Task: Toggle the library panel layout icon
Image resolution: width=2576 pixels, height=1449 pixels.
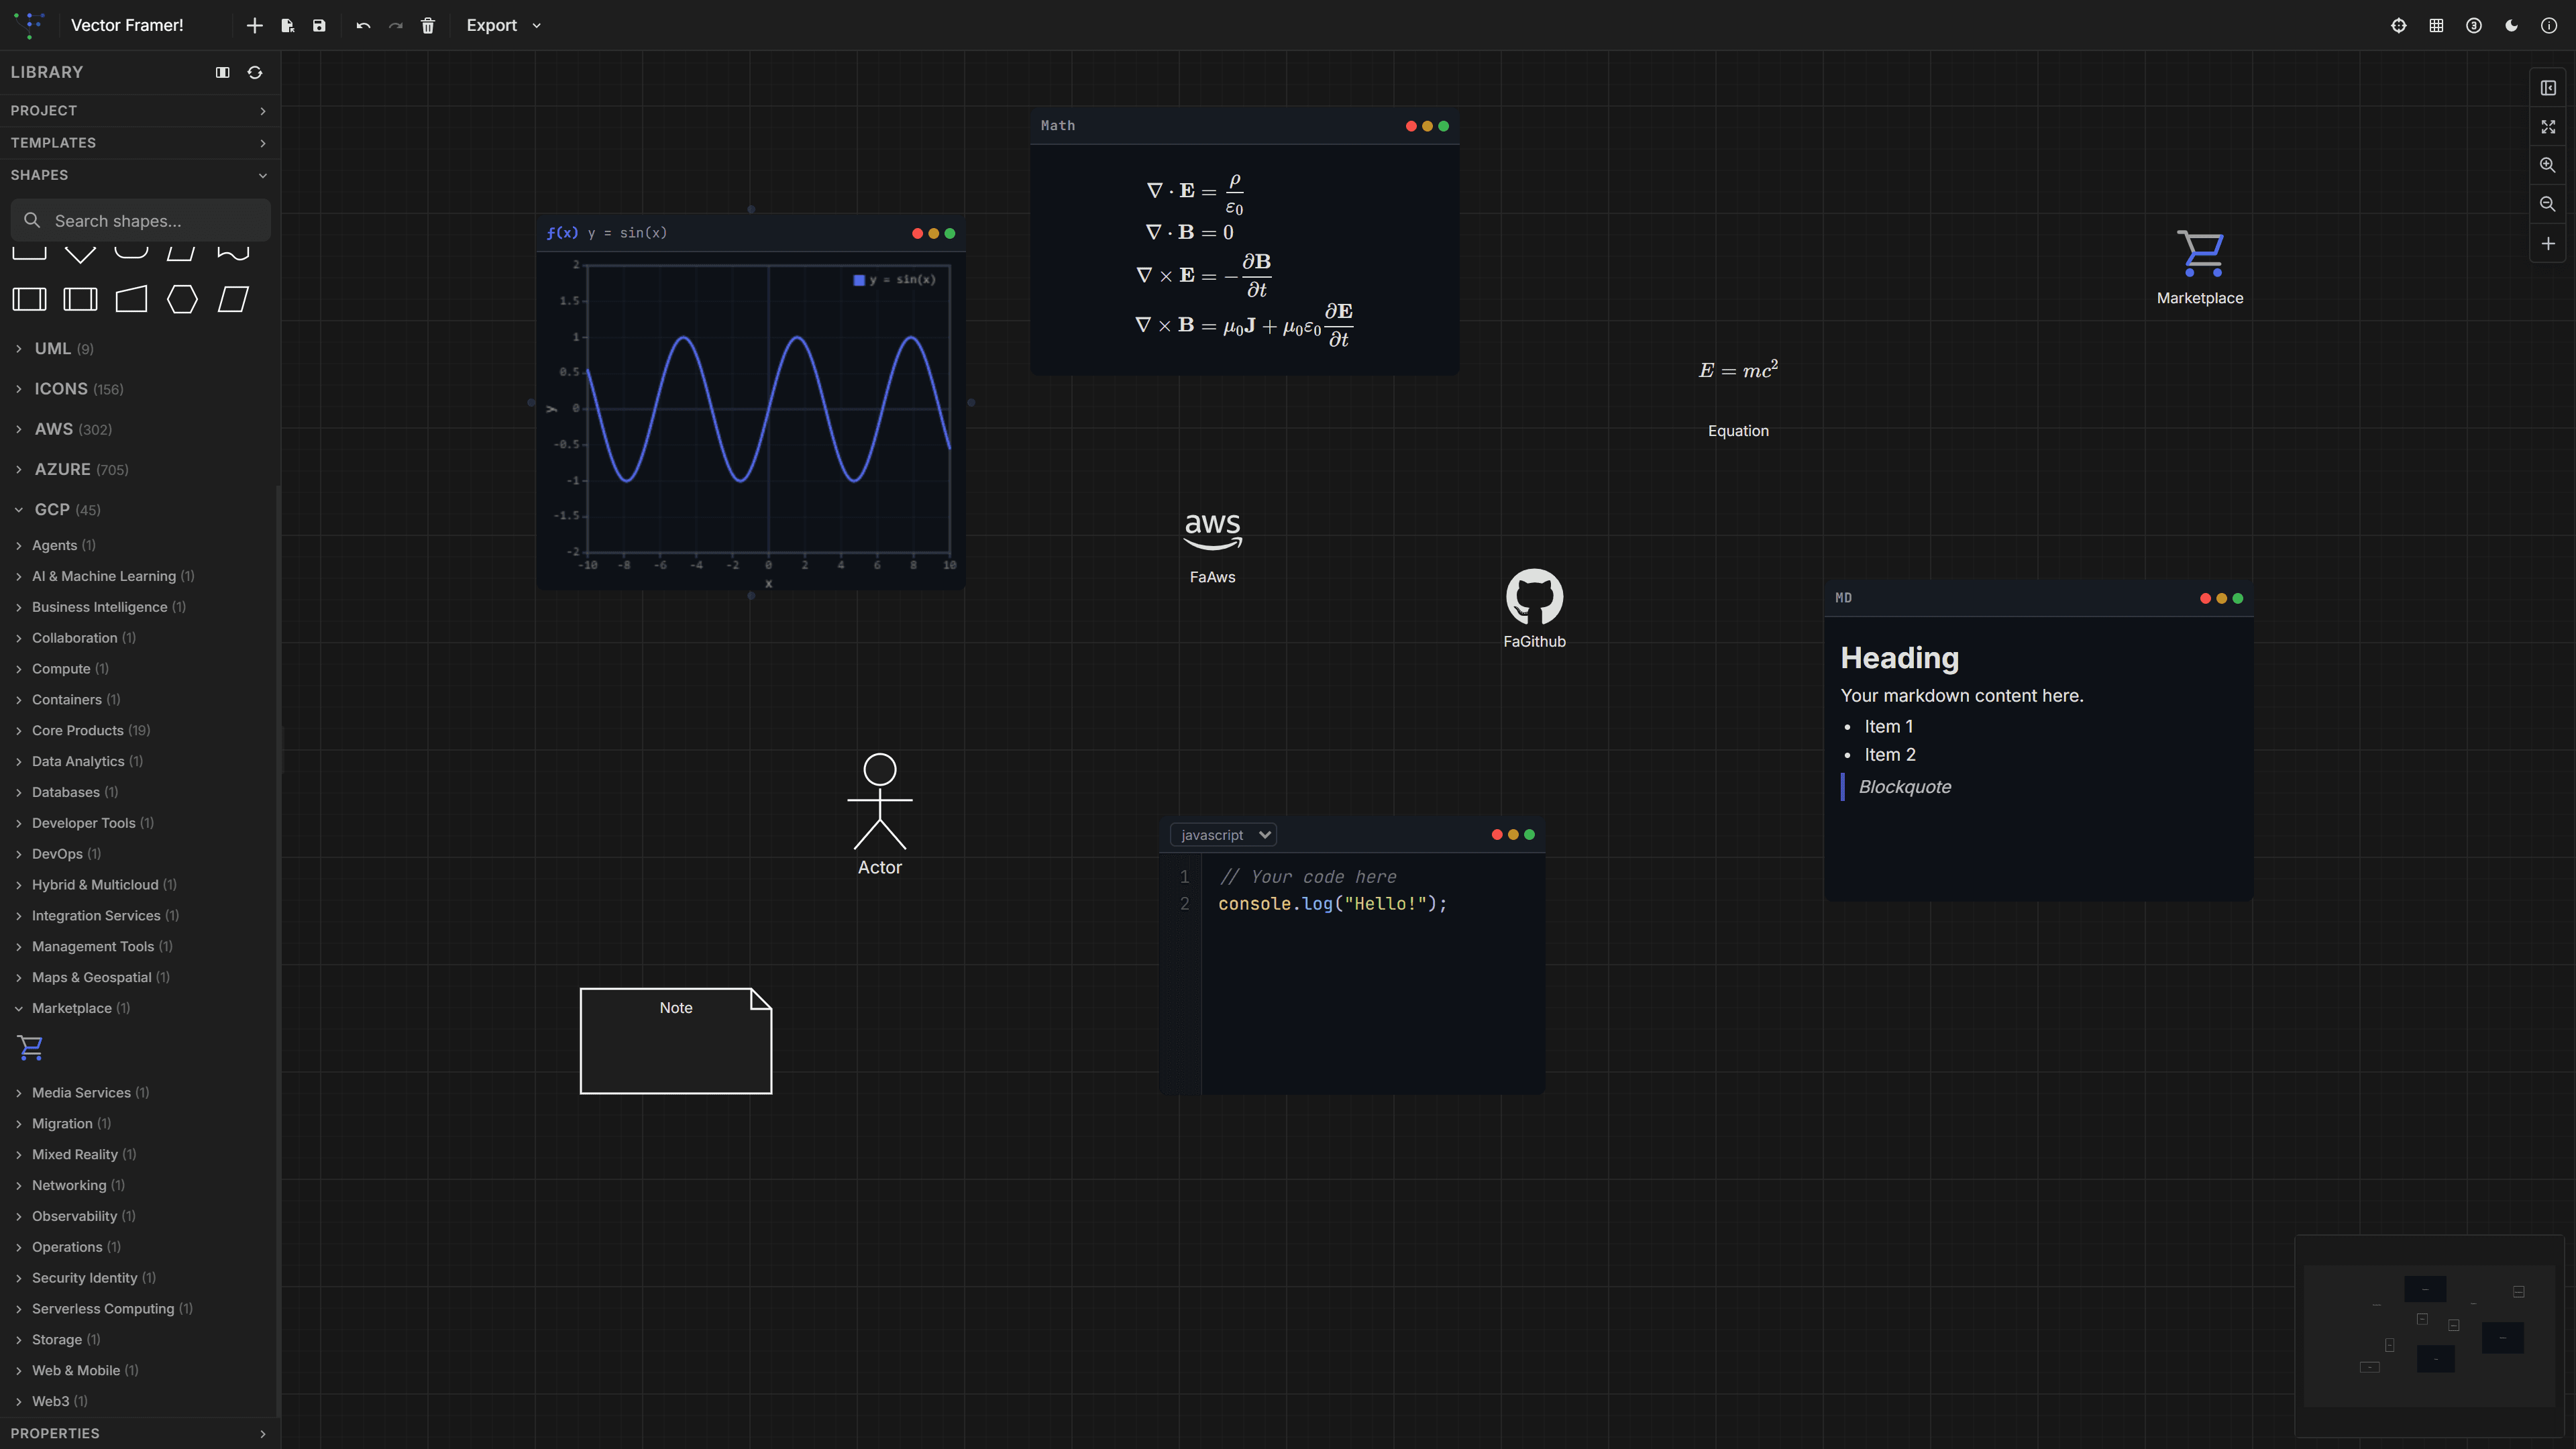Action: click(x=223, y=72)
